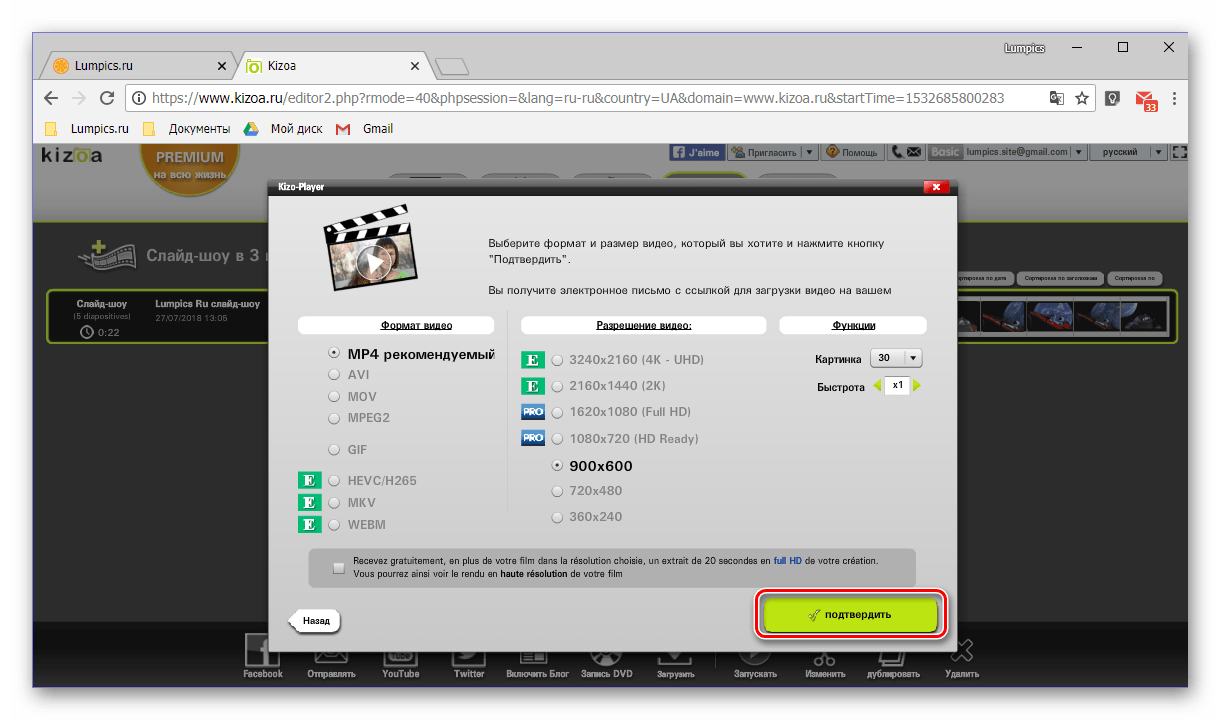Viewport: 1225px width, 720px height.
Task: Click the green E badge beside MKV
Action: (310, 503)
